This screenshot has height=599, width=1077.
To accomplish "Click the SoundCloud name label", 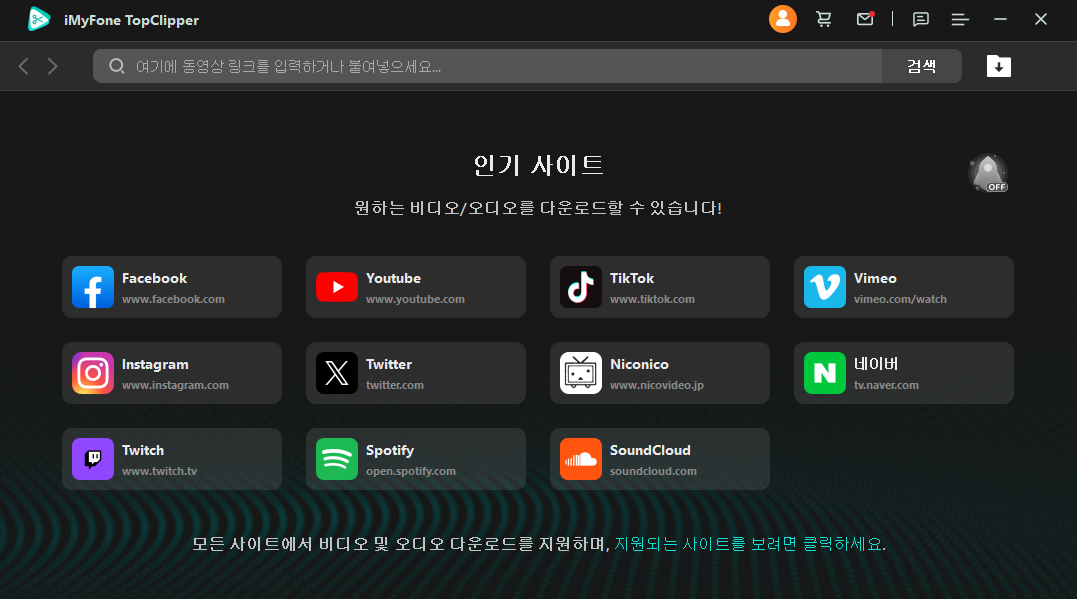I will point(650,450).
